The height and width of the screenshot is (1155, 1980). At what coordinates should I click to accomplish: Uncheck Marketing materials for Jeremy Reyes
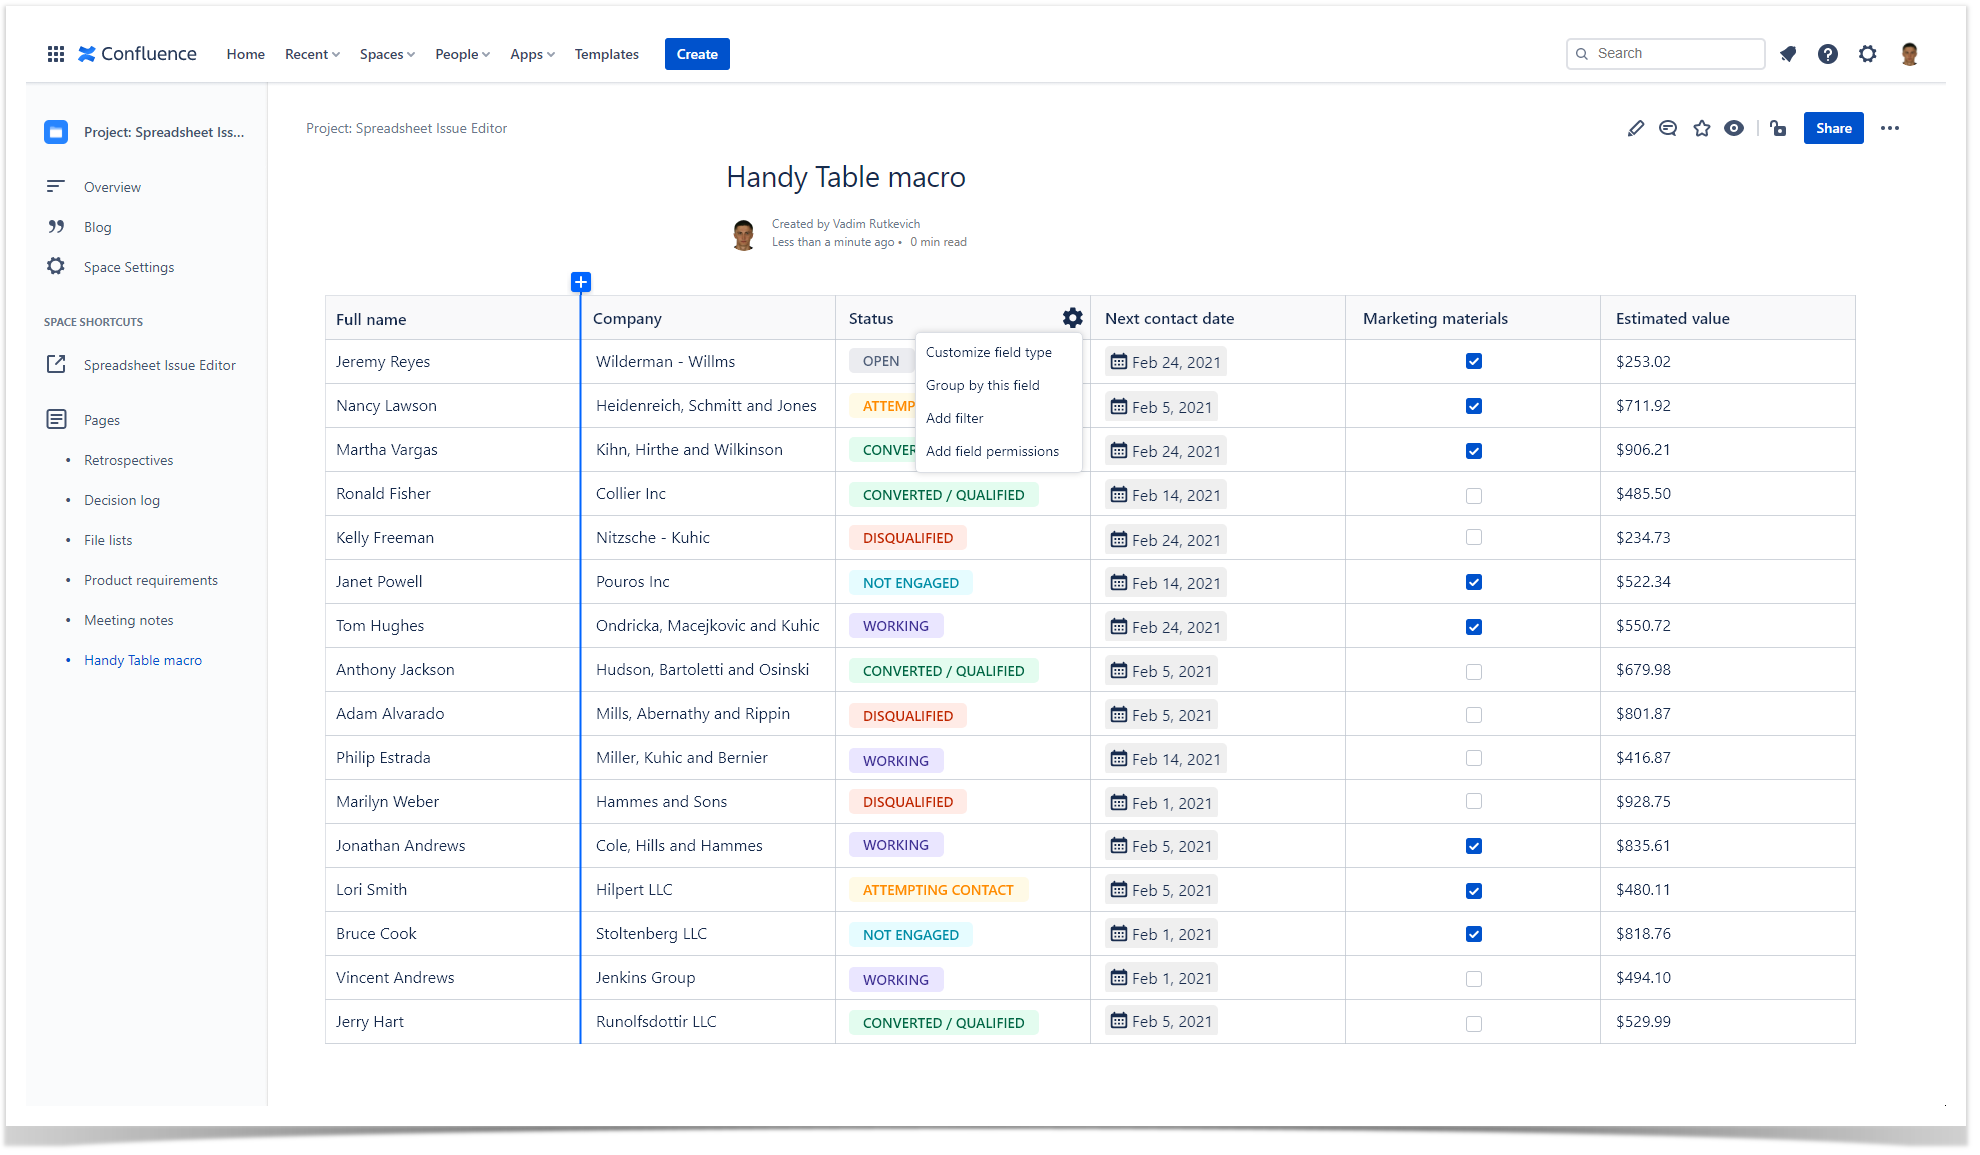tap(1473, 361)
